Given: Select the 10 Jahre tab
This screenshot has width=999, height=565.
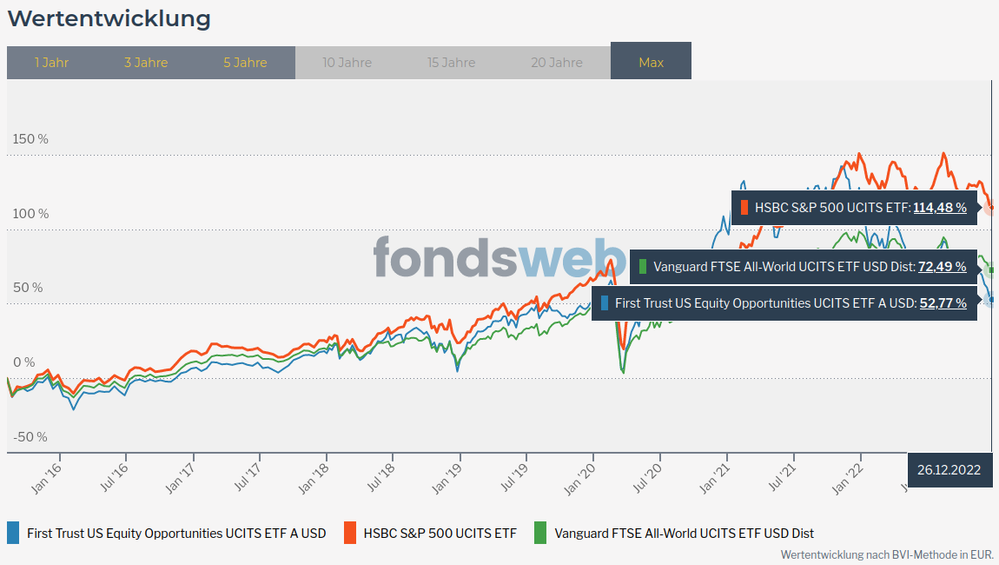Looking at the screenshot, I should pos(347,62).
